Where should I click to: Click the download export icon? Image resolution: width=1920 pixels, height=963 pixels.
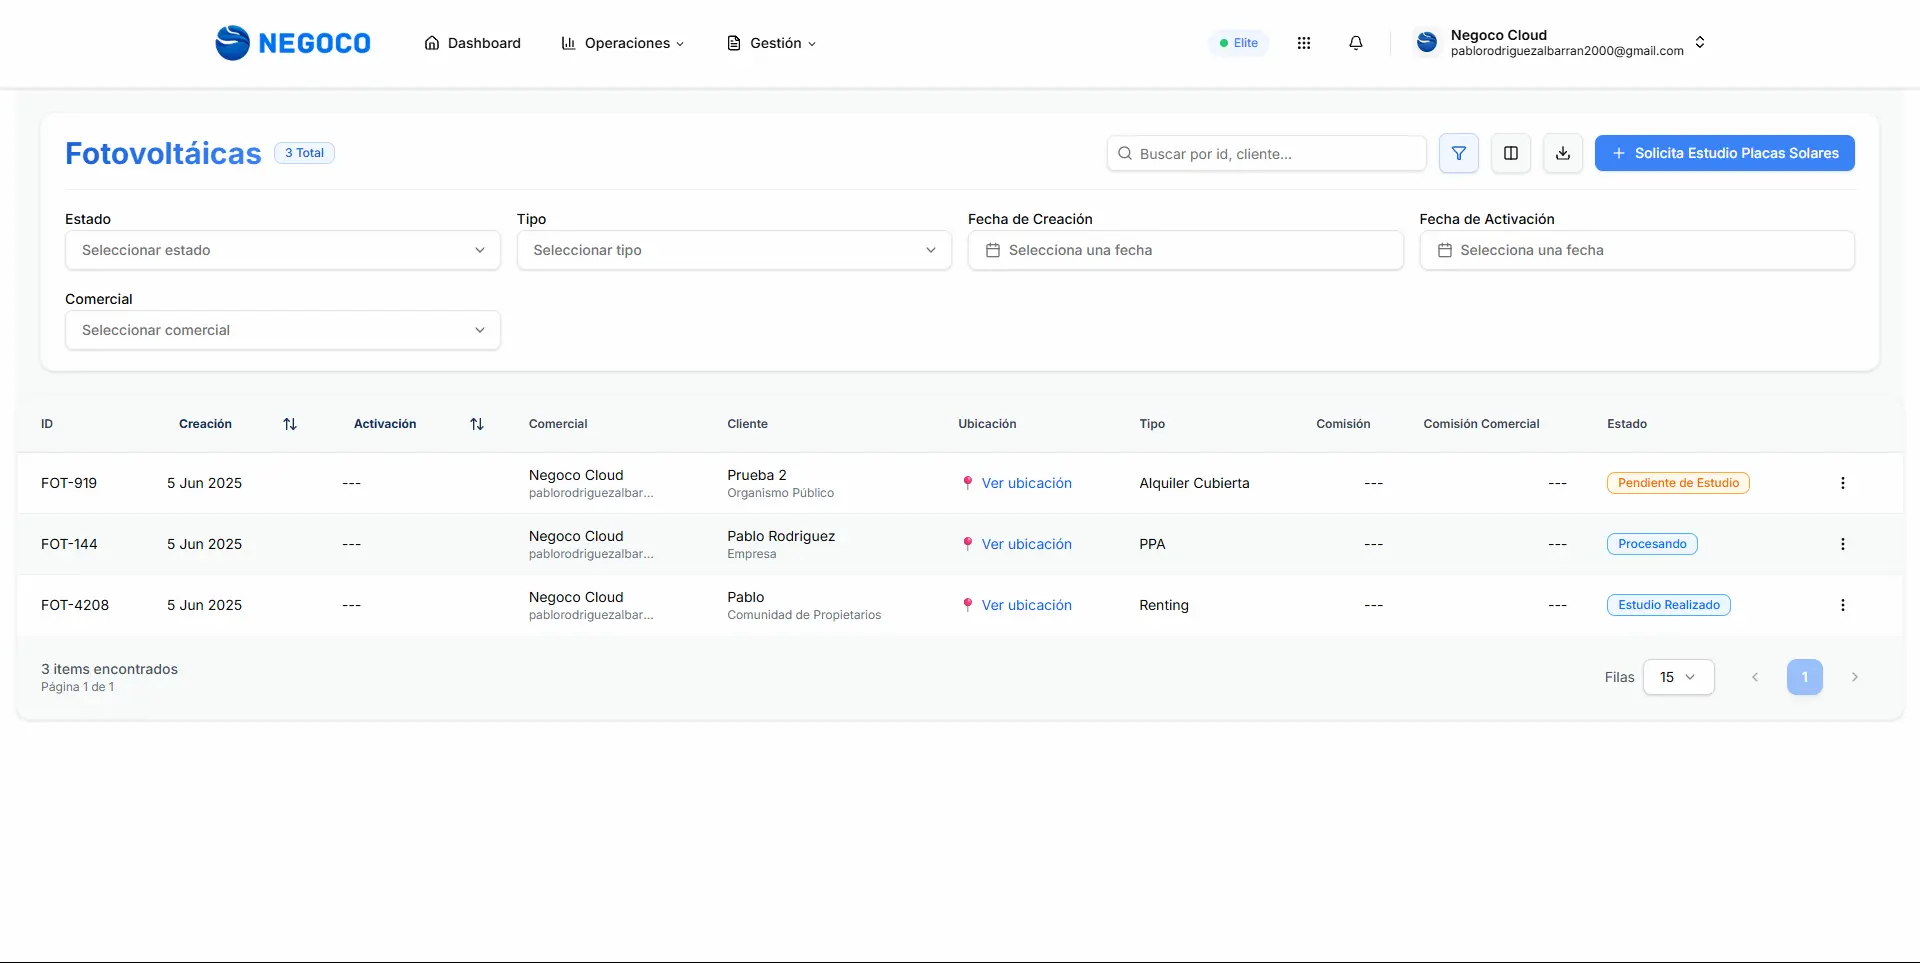coord(1562,153)
